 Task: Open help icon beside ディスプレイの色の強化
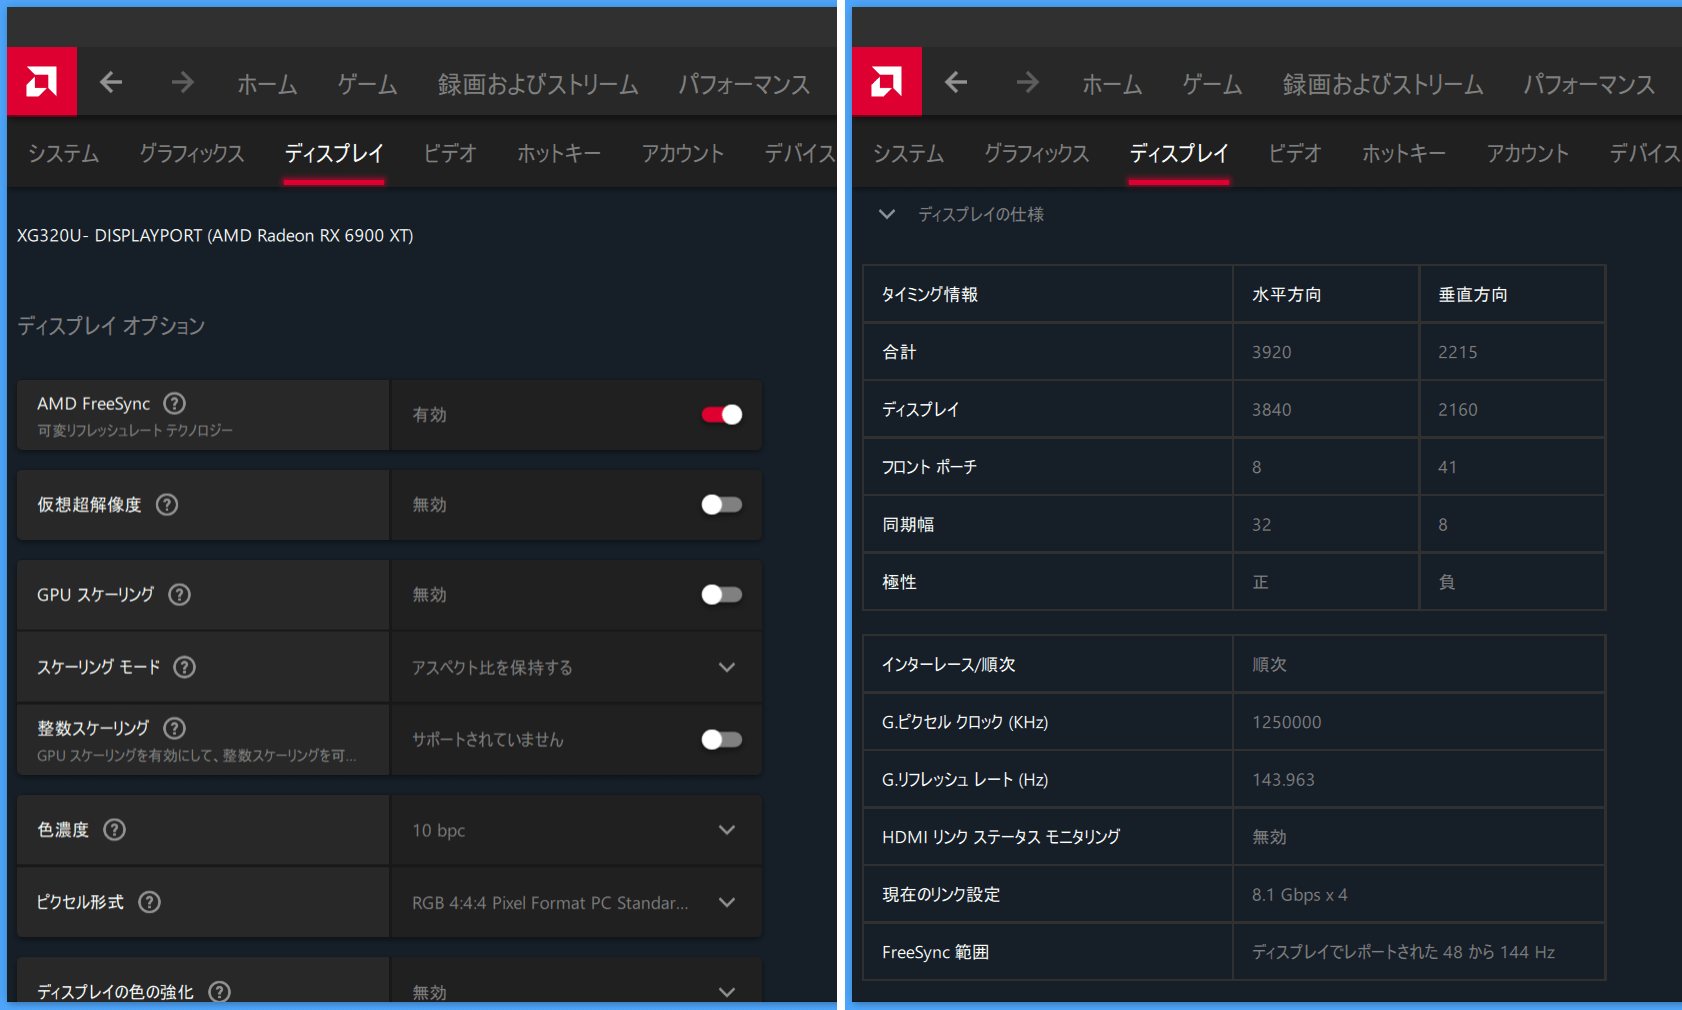[x=219, y=991]
